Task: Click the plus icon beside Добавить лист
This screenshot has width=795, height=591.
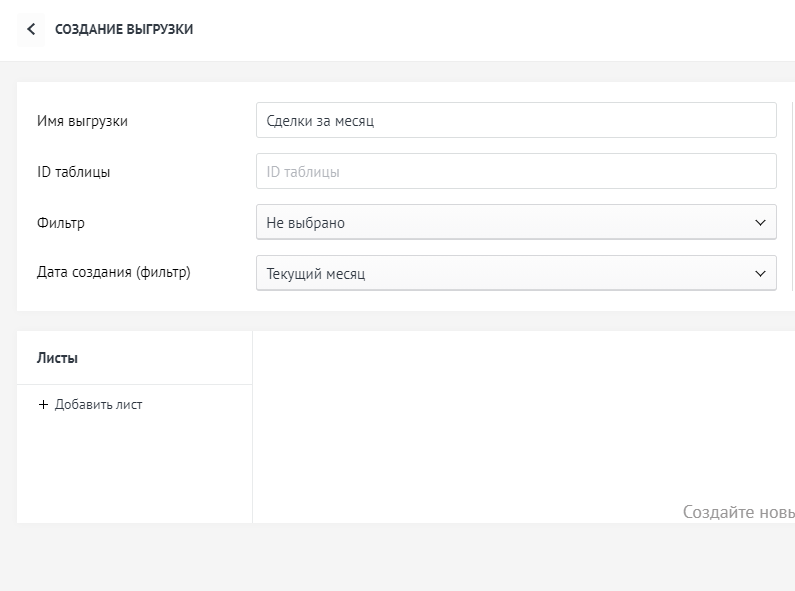Action: tap(43, 405)
